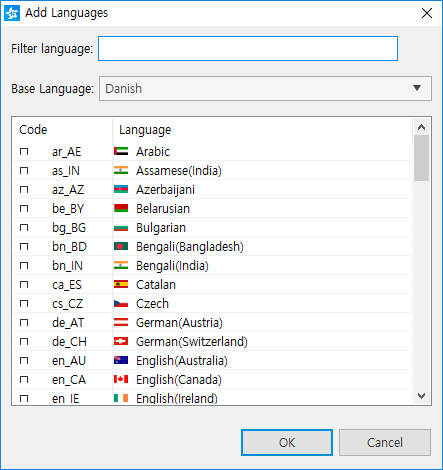Viewport: 443px width, 470px height.
Task: Click the 'ca_ES' code cell
Action: pos(67,285)
